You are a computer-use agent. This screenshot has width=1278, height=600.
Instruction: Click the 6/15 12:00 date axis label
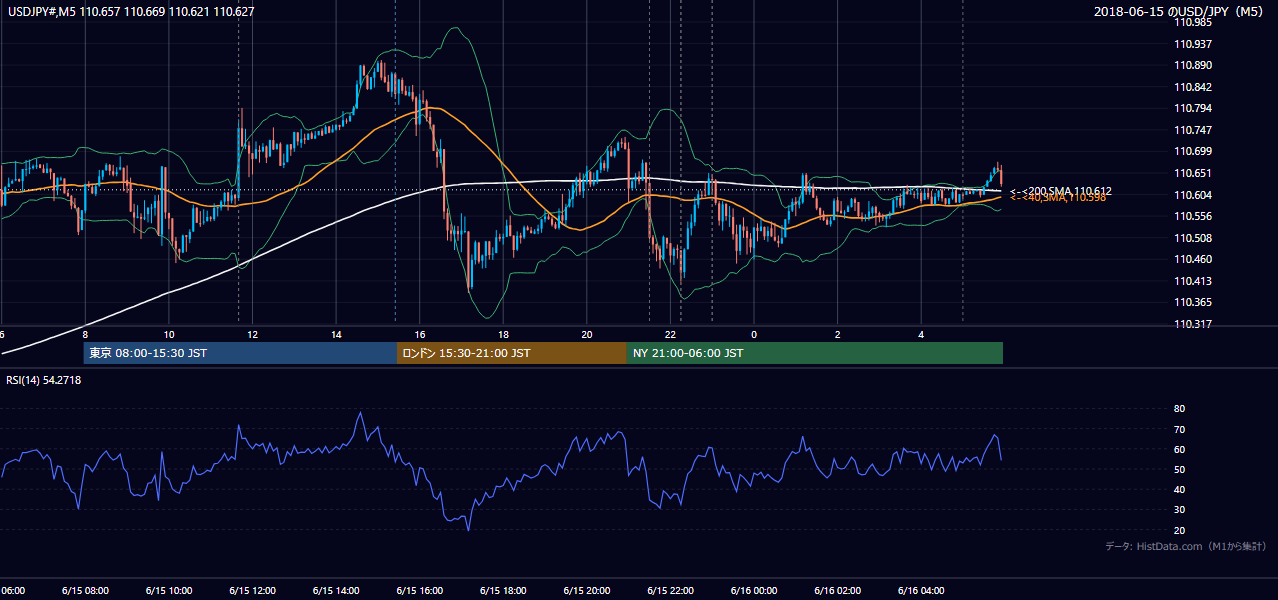(252, 590)
